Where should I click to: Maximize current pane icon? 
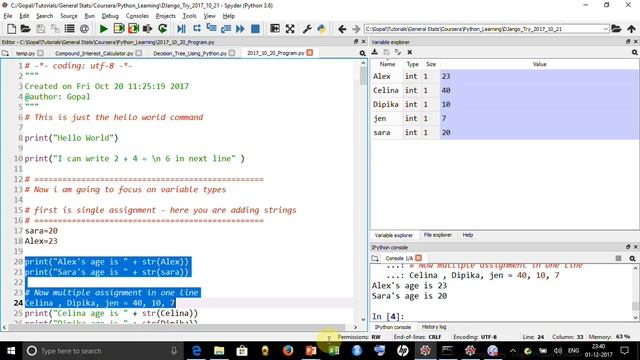275,29
